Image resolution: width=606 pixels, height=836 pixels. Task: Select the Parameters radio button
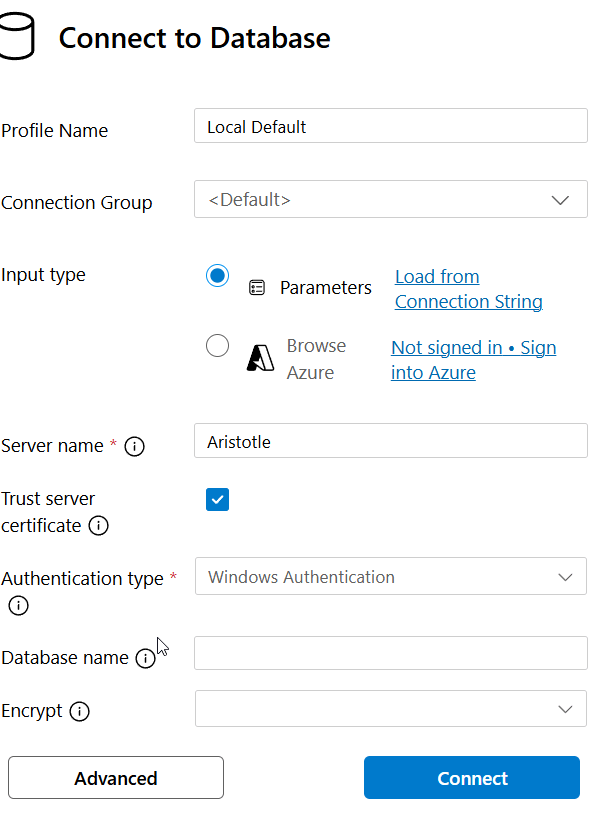pos(217,276)
